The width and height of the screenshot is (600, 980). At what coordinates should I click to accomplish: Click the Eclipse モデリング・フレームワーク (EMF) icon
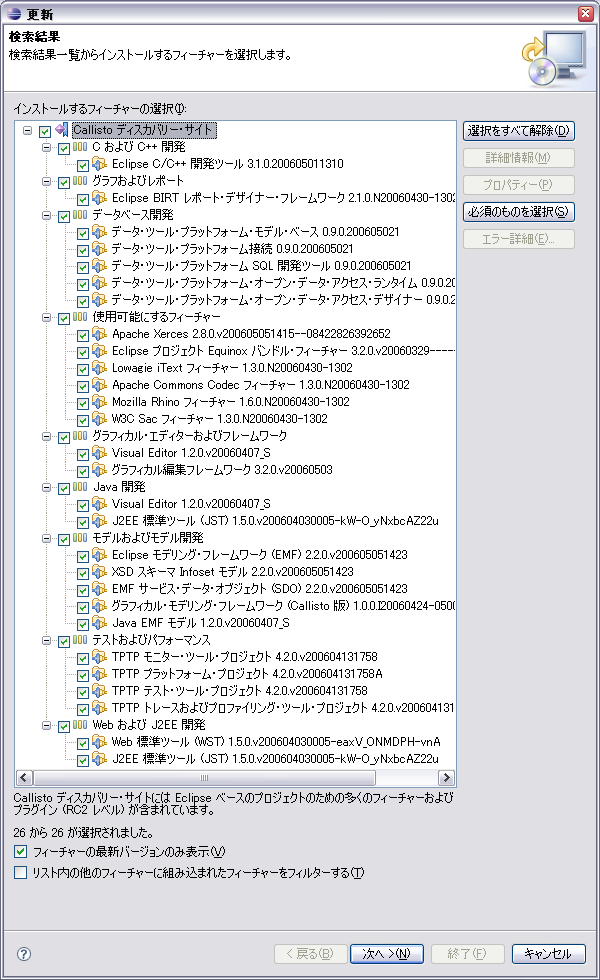coord(99,554)
